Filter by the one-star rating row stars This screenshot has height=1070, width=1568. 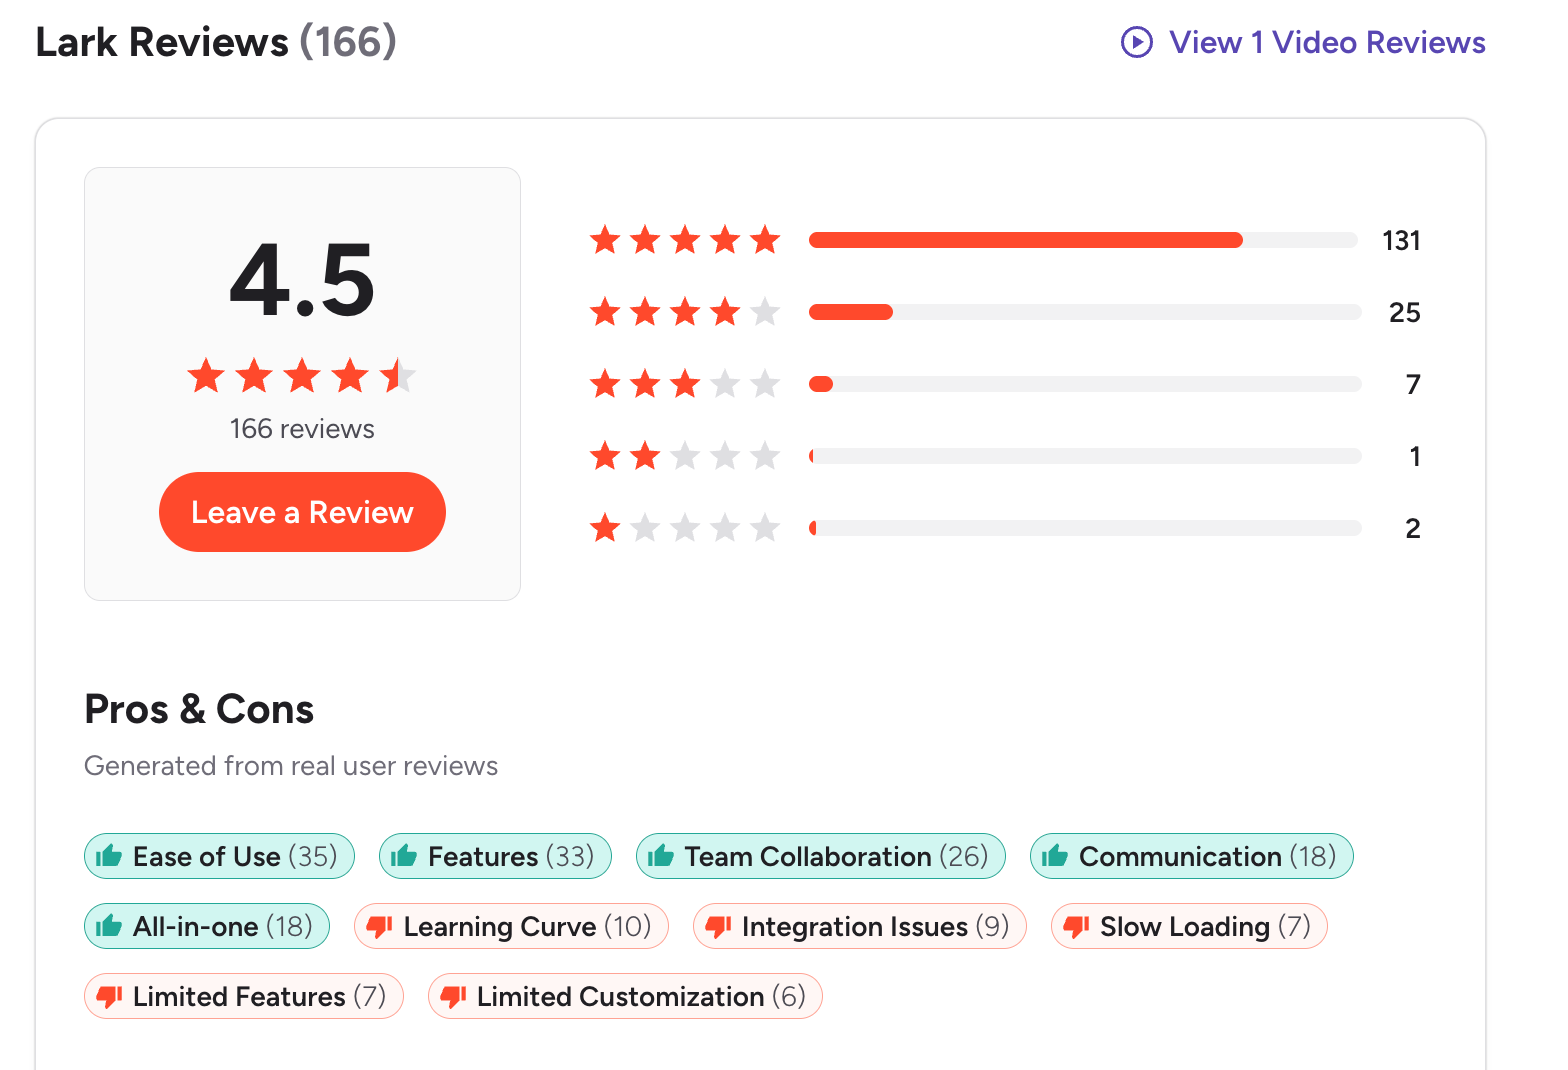685,528
